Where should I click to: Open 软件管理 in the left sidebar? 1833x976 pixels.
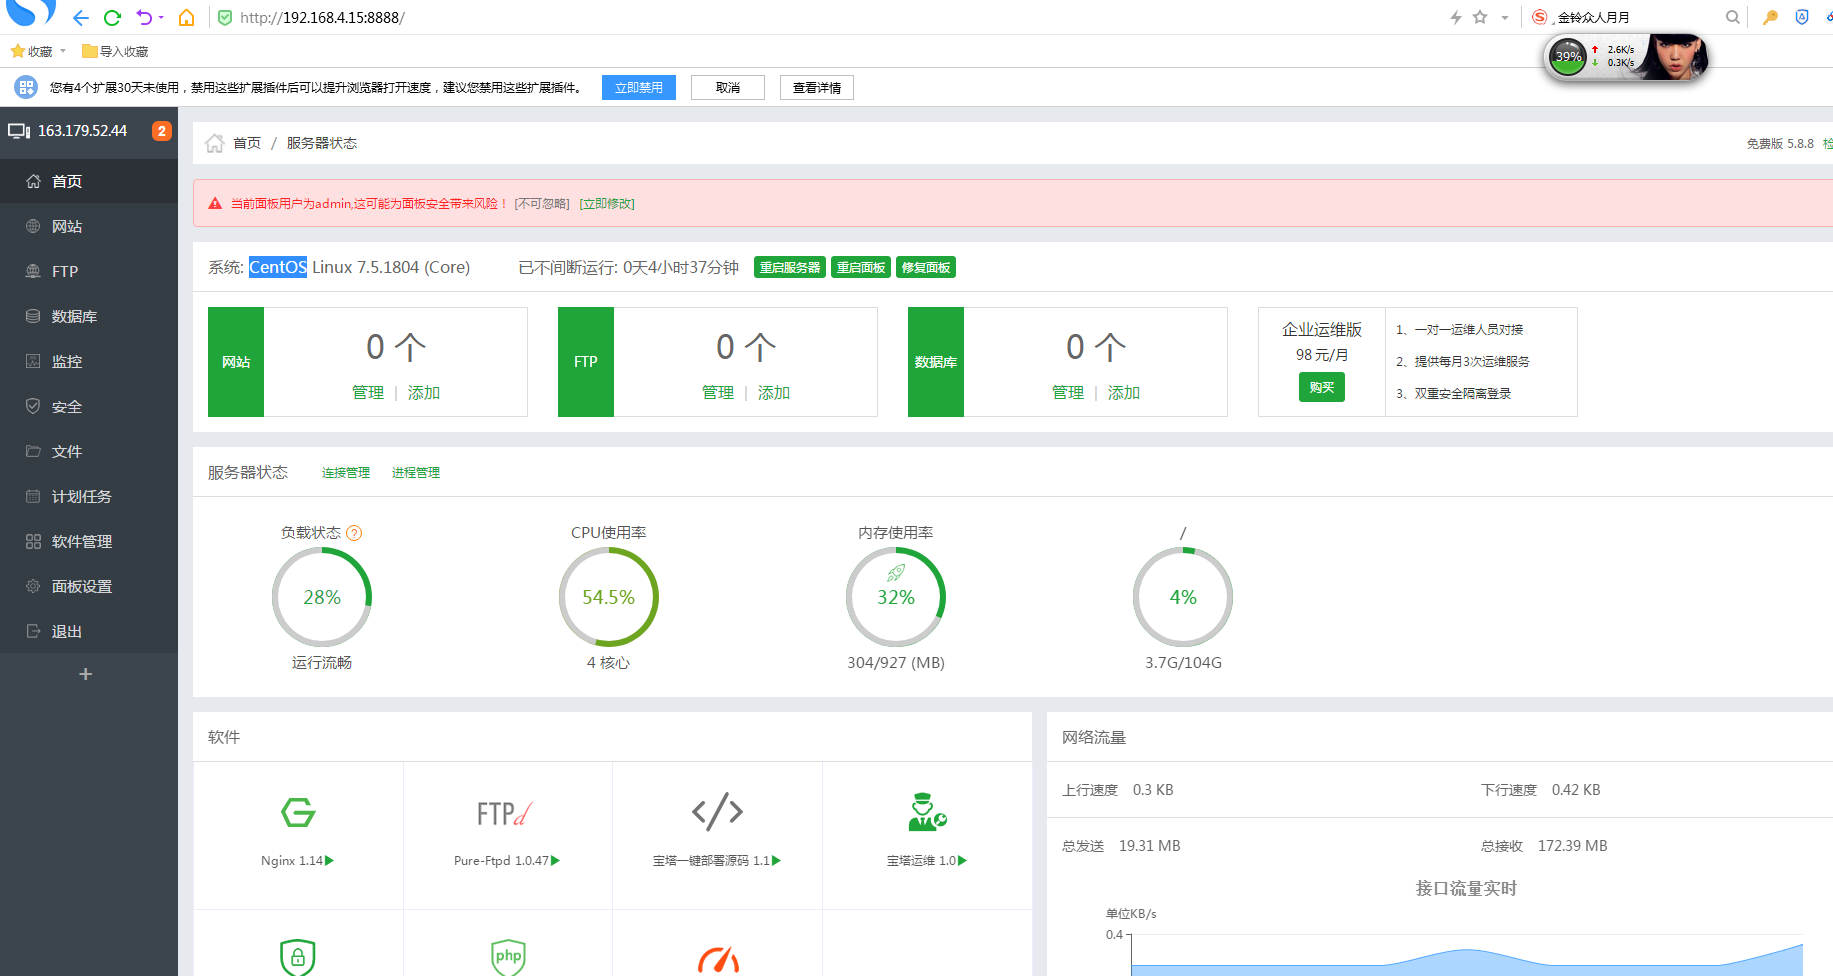coord(89,541)
